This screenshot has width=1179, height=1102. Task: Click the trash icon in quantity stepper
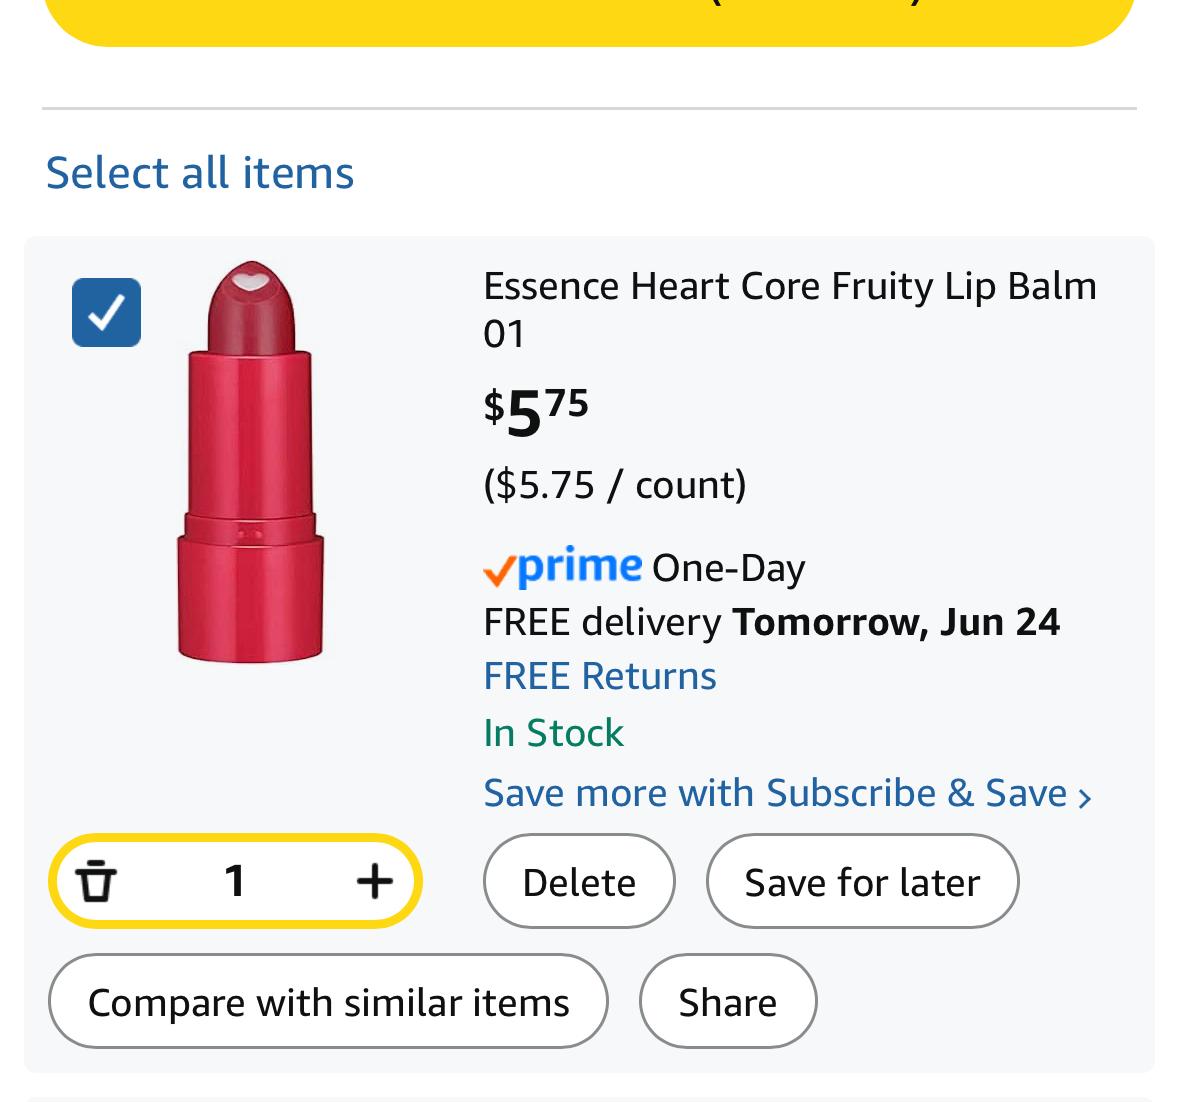95,880
